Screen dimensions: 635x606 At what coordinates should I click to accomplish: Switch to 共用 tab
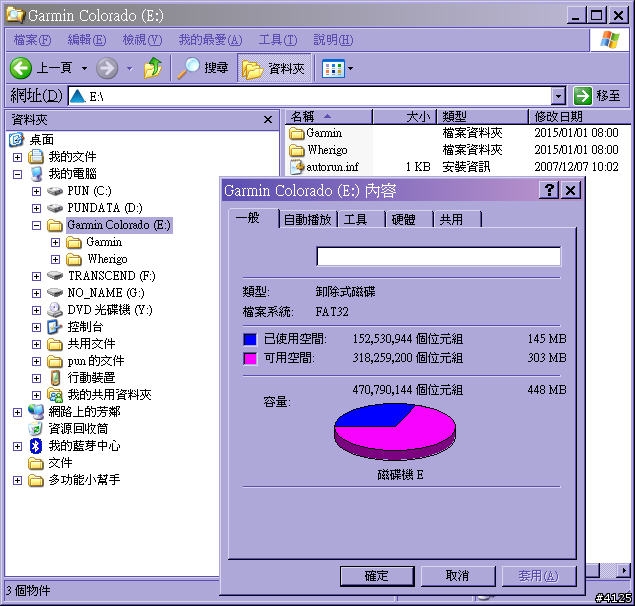pos(457,220)
